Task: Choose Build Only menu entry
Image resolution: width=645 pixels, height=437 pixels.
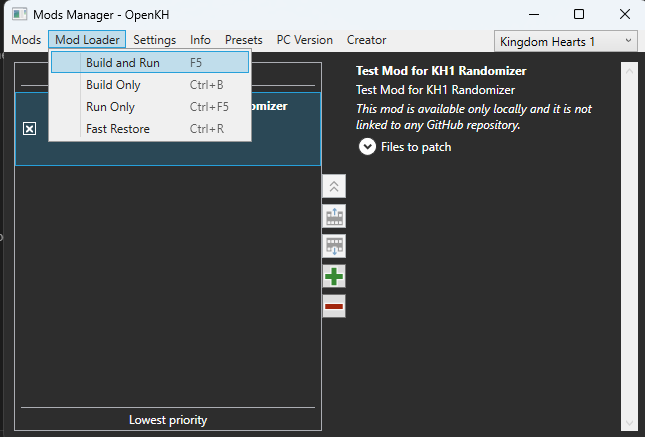Action: click(x=150, y=85)
